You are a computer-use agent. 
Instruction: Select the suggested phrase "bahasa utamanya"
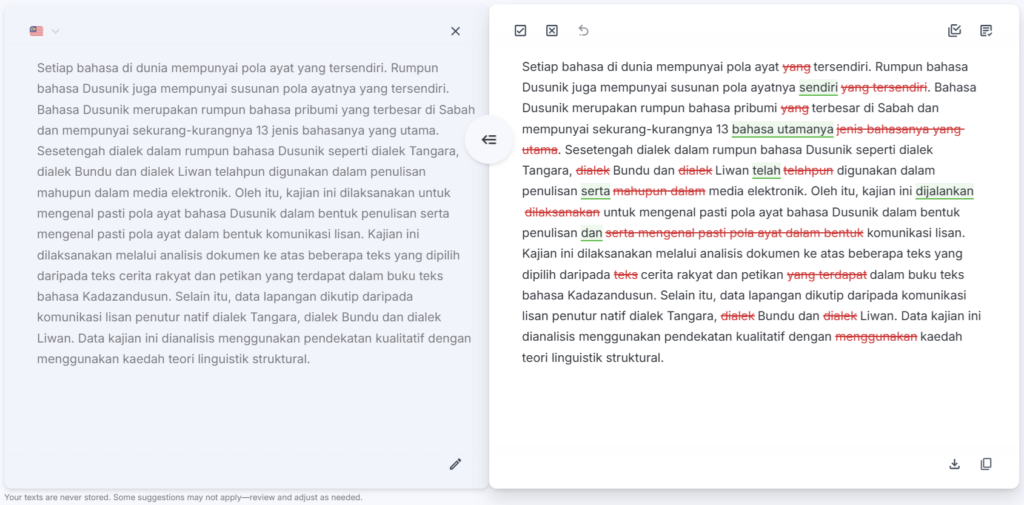[x=782, y=130]
